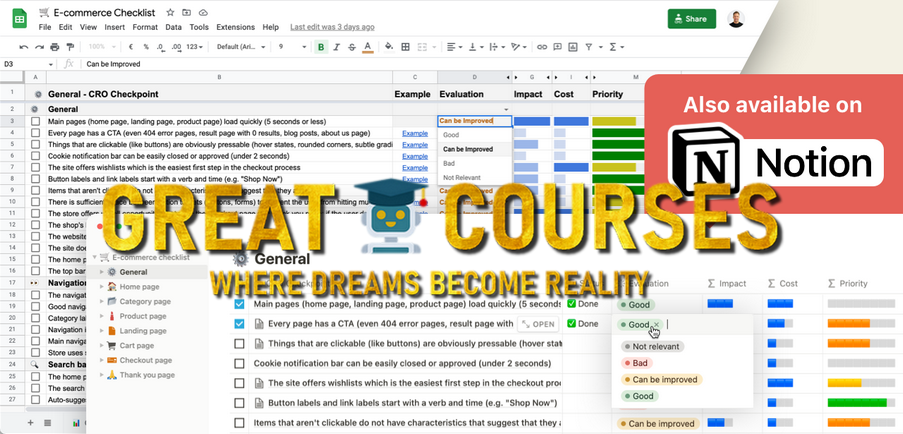The height and width of the screenshot is (434, 903).
Task: Check Notion box for Cookie notification bar
Action: click(239, 363)
